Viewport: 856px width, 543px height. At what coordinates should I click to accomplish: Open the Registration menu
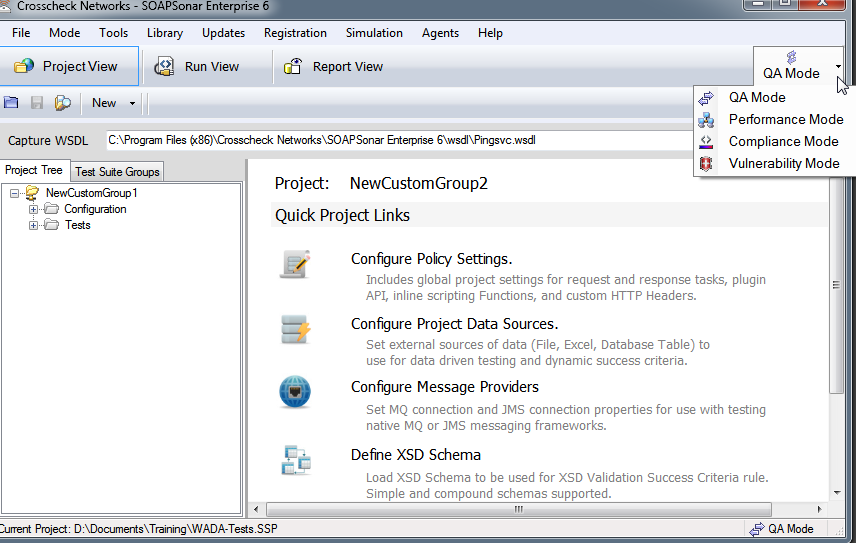(x=295, y=33)
